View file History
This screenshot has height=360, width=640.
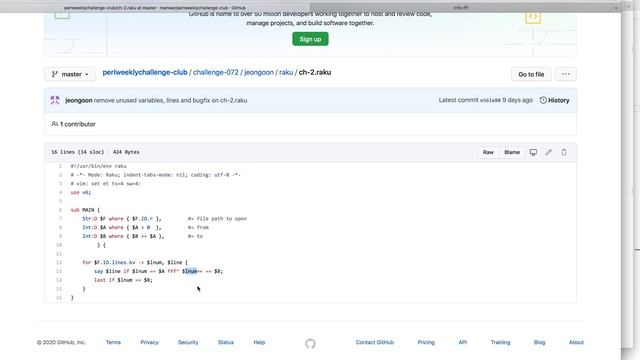click(x=554, y=100)
